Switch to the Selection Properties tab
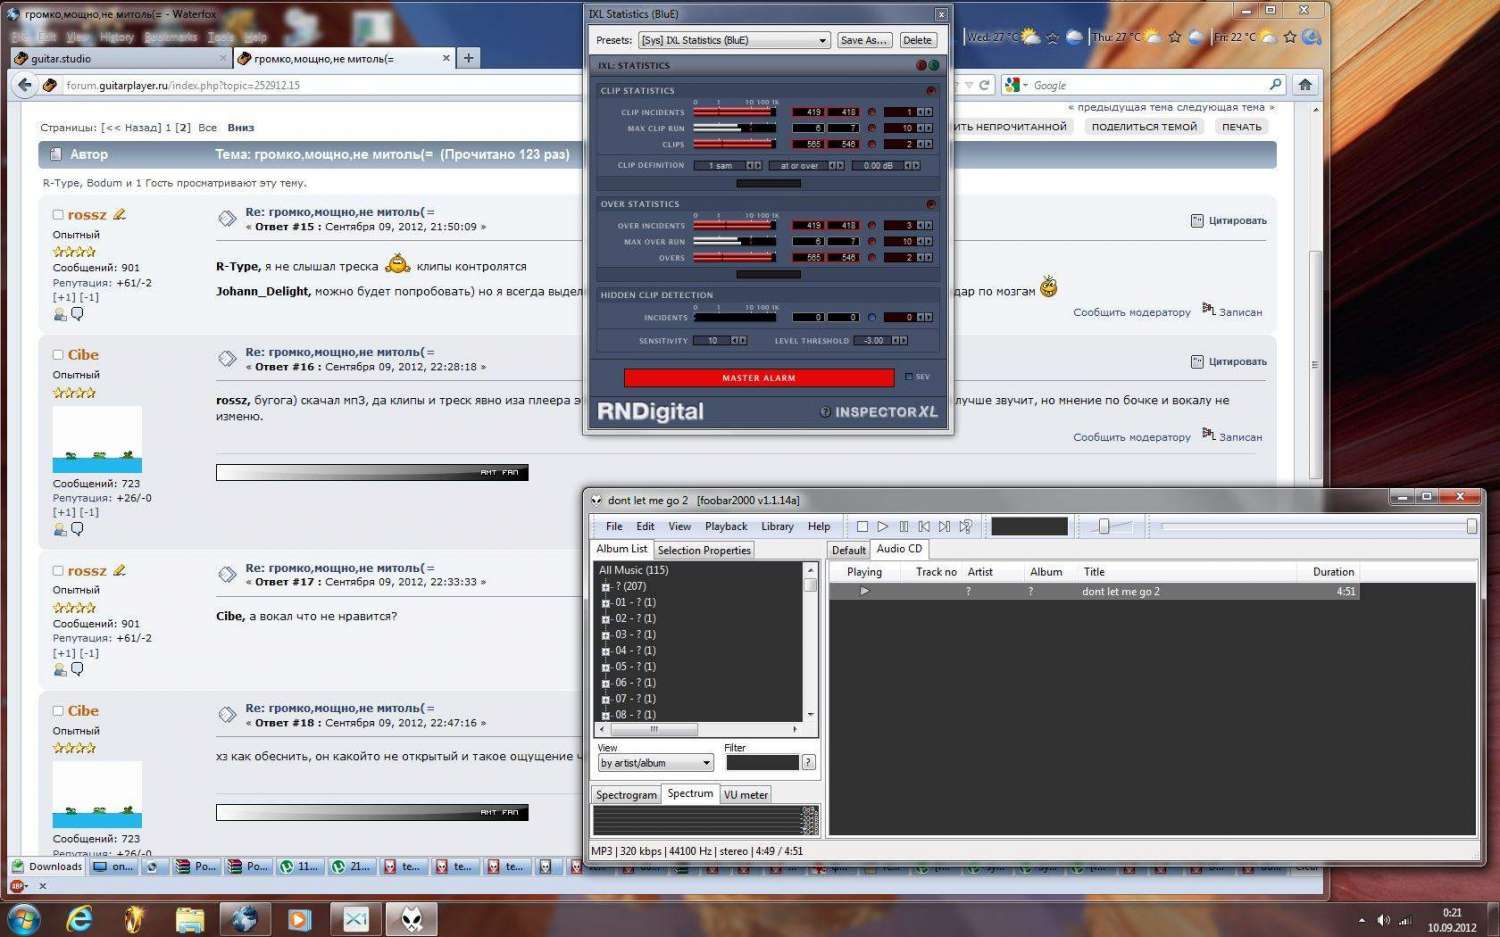1500x937 pixels. point(704,550)
